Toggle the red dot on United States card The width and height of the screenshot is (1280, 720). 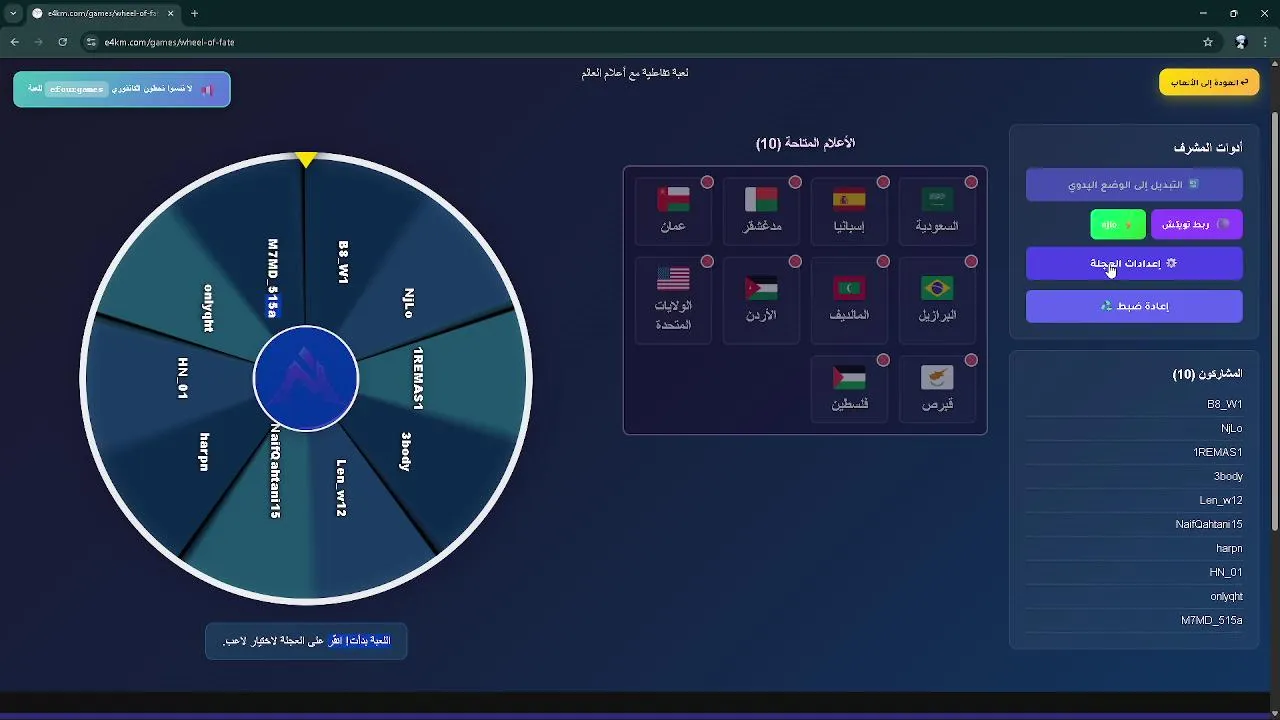pos(707,261)
